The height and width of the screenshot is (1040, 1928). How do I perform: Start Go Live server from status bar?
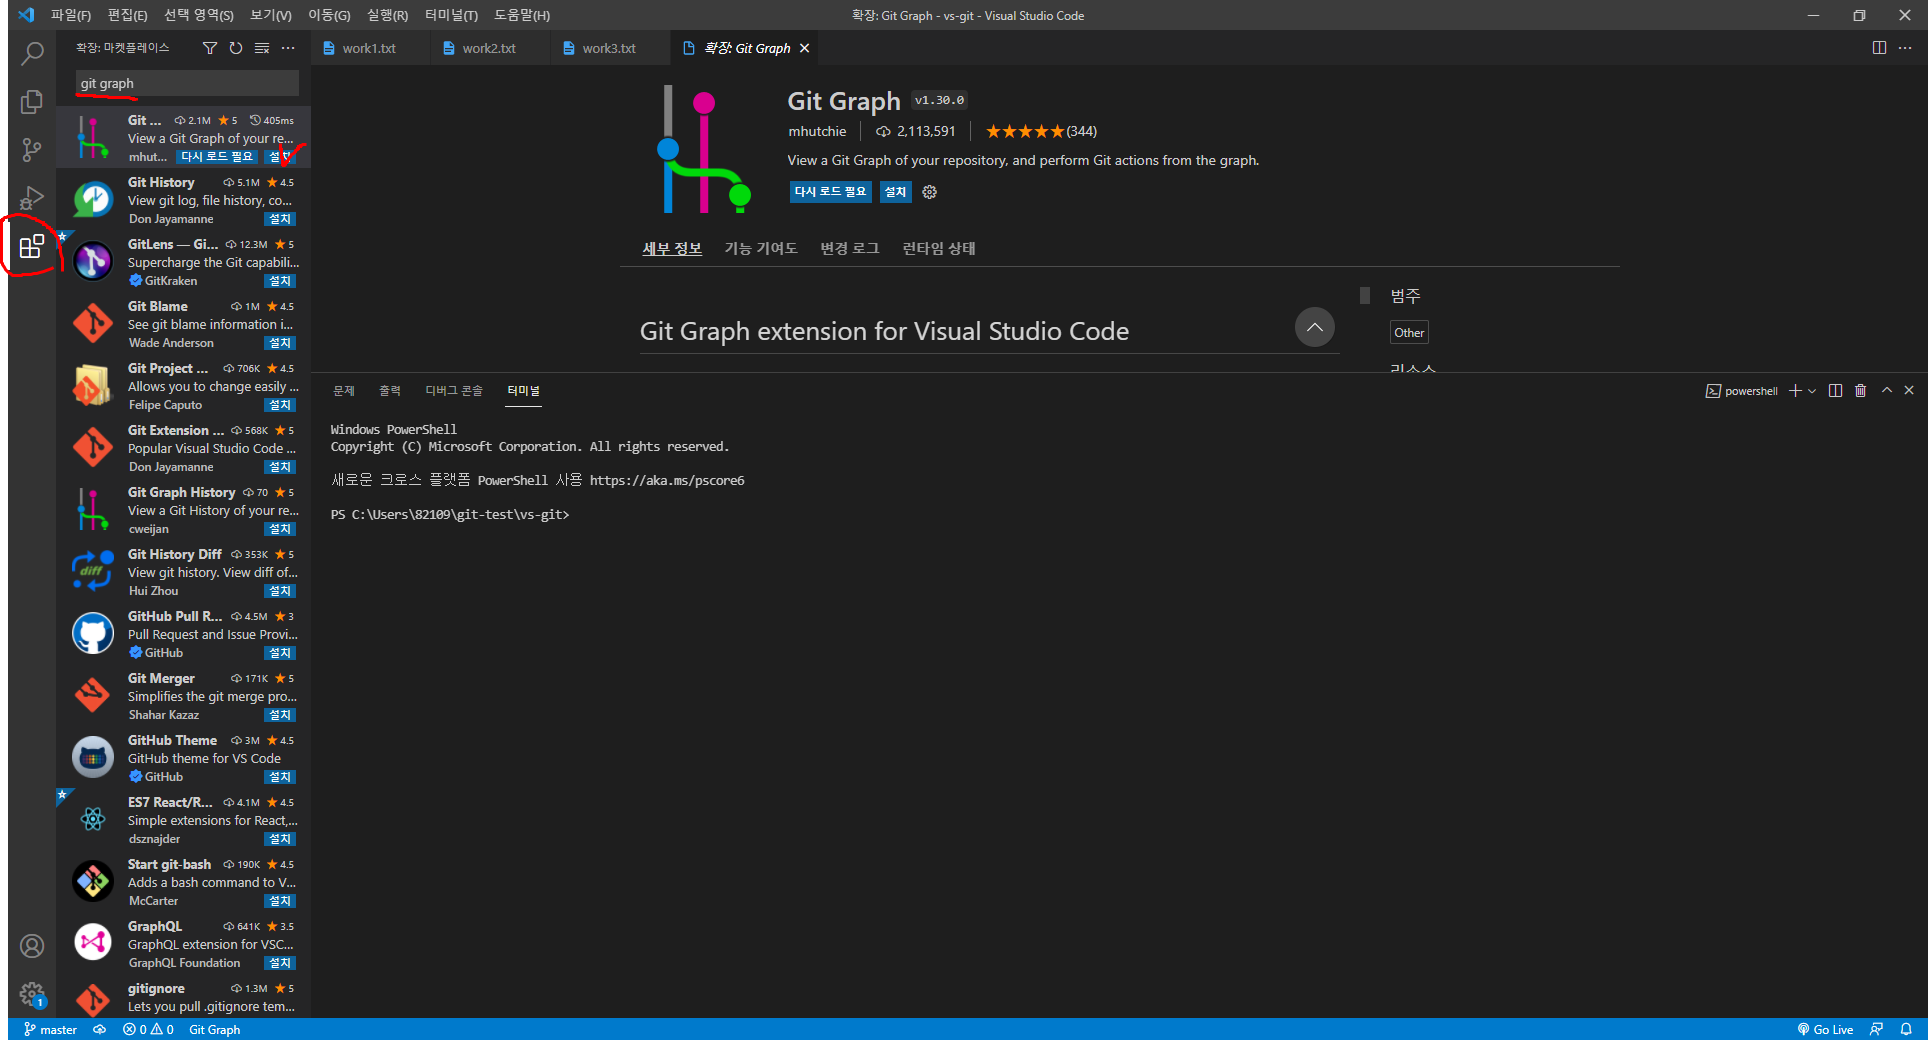[1825, 1030]
